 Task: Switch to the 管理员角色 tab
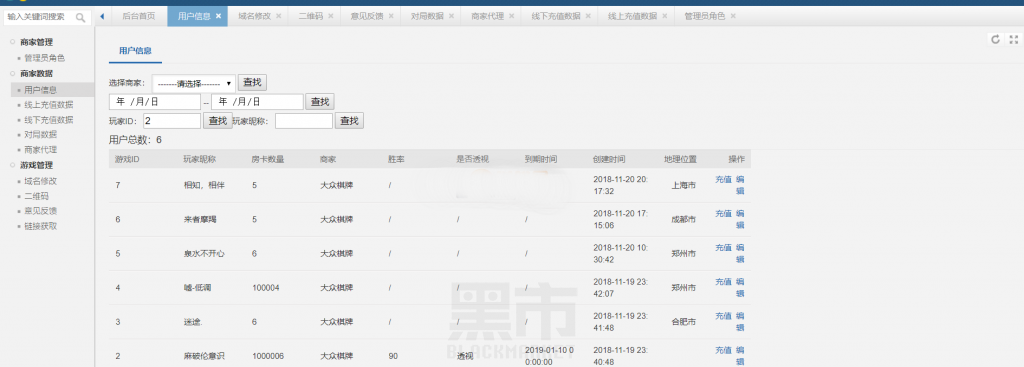705,16
